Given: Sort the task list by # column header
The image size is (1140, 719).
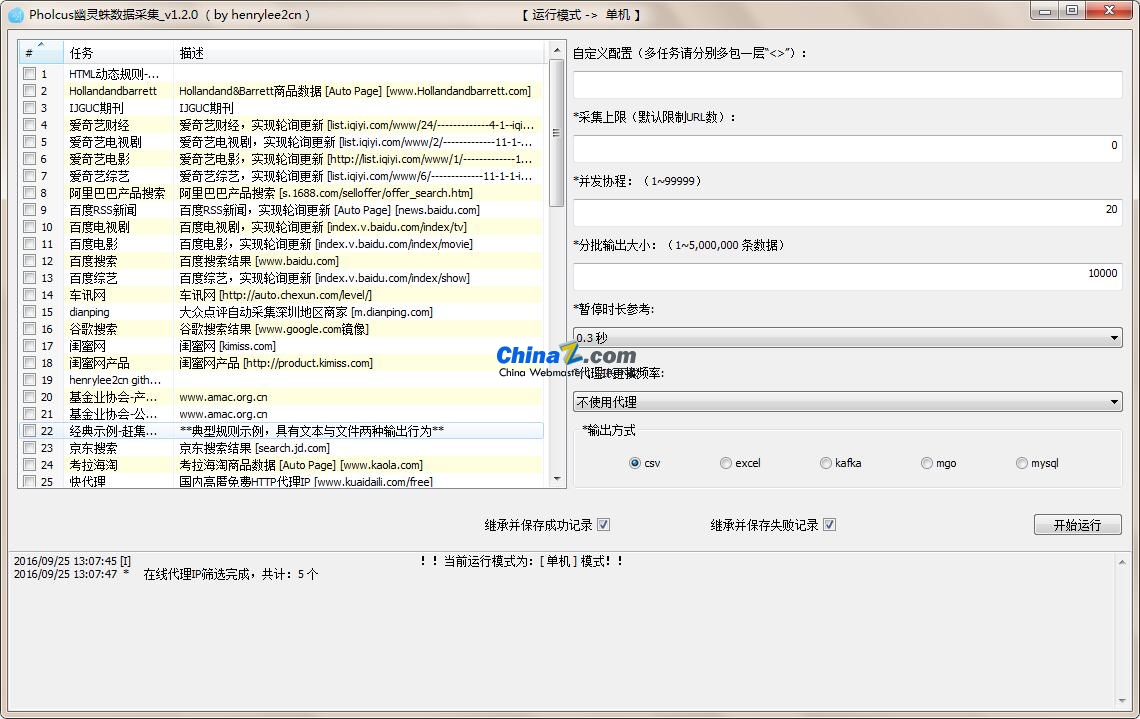Looking at the screenshot, I should pyautogui.click(x=41, y=52).
